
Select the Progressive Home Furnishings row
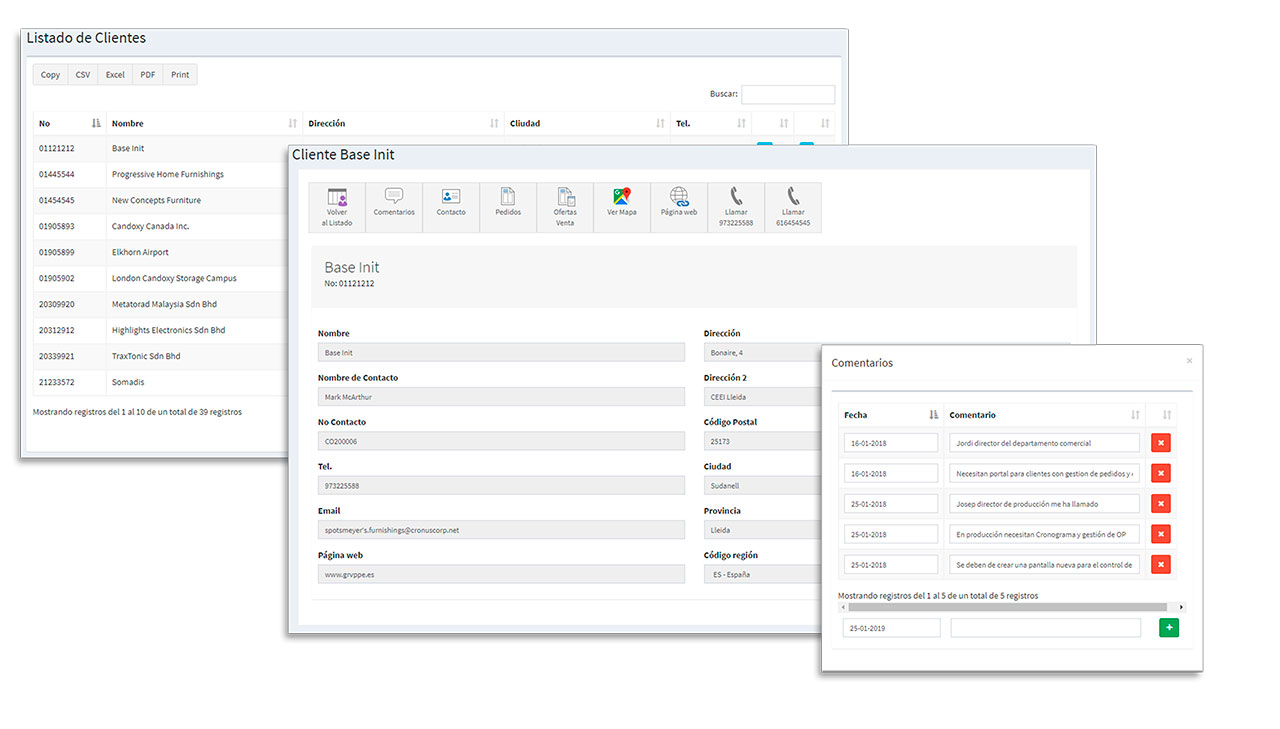tap(160, 174)
